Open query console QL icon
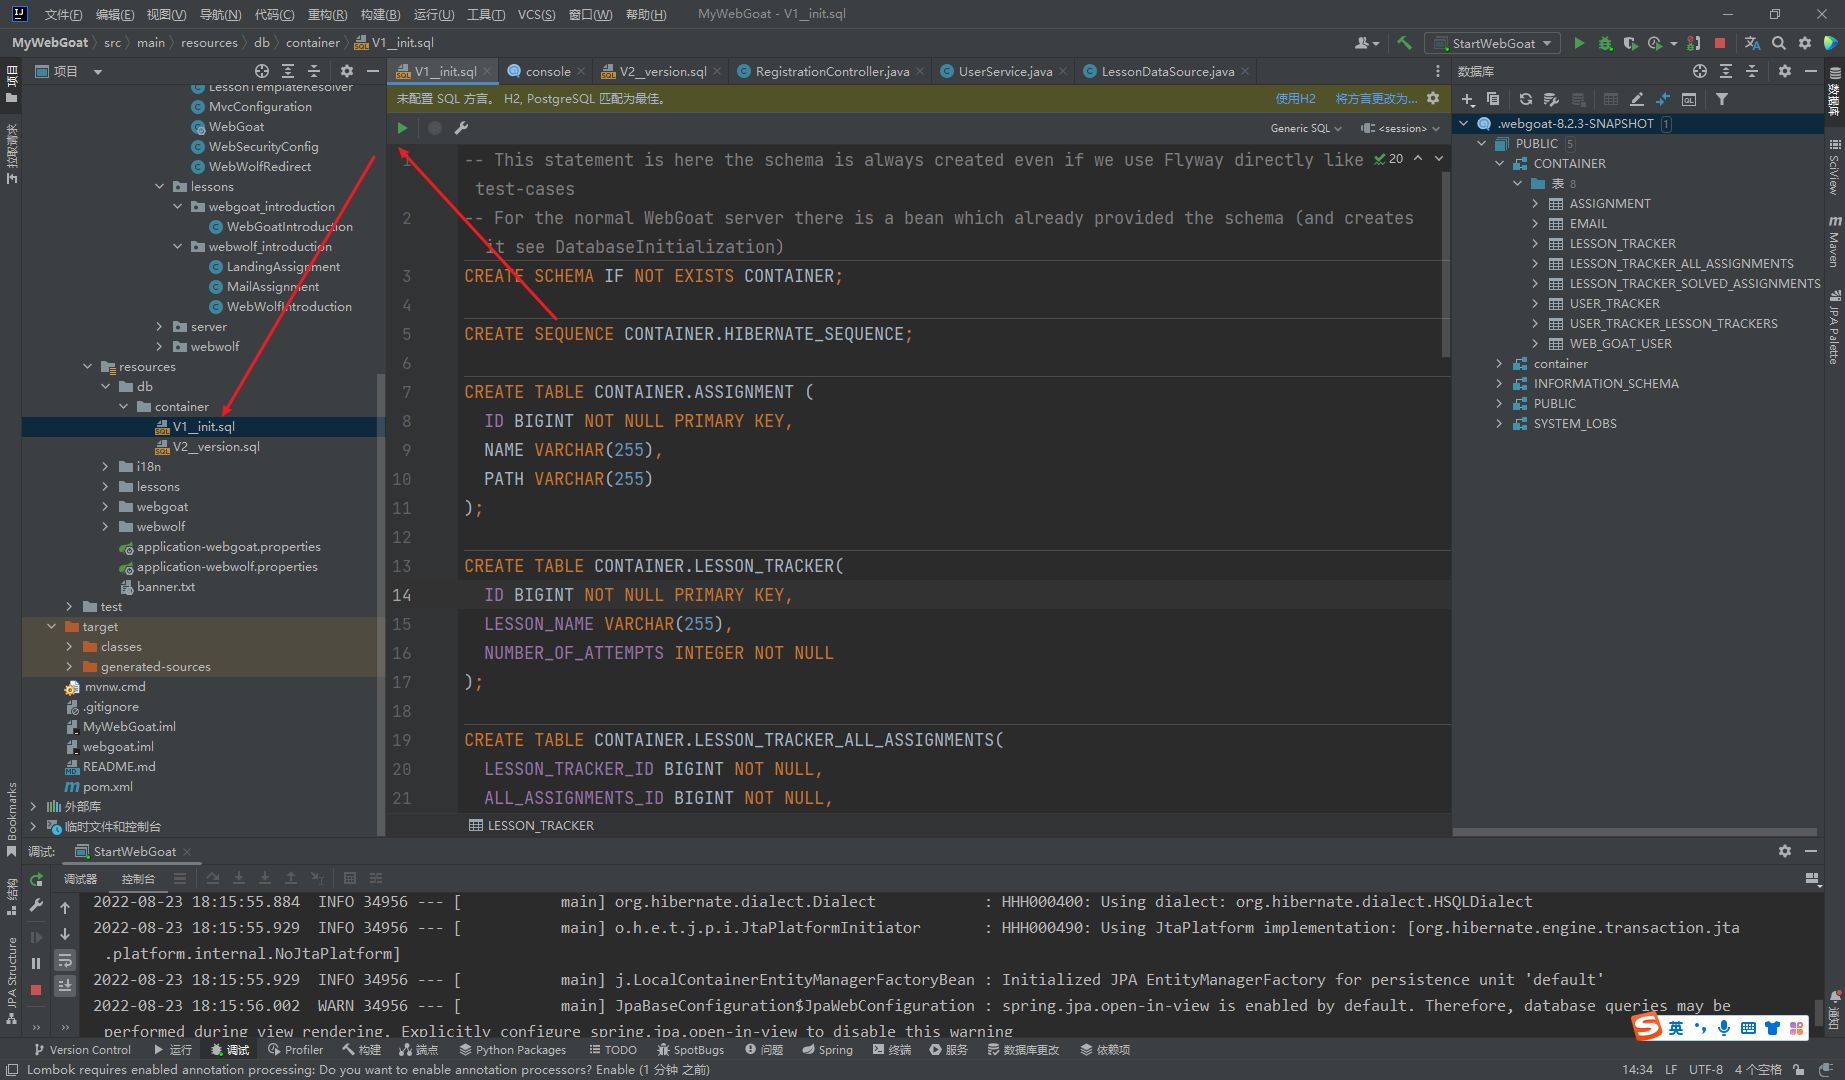 pyautogui.click(x=1689, y=99)
